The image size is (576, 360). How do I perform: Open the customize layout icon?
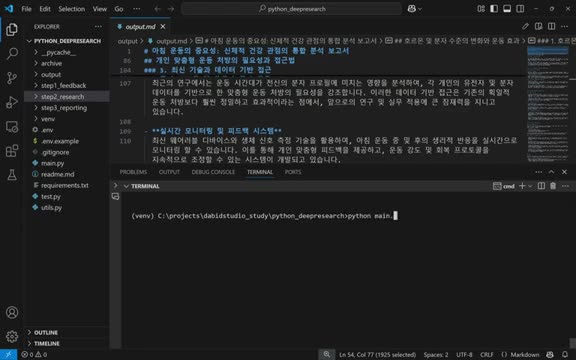481,9
